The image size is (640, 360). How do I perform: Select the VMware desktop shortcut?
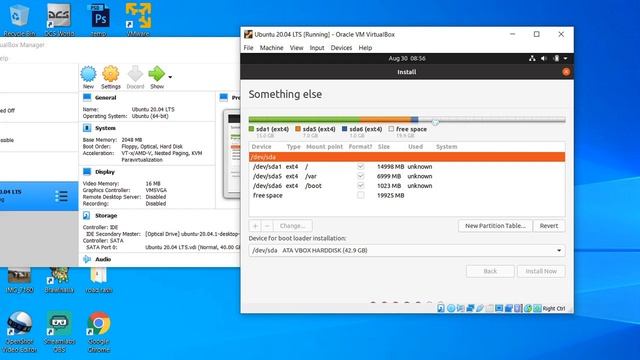click(x=138, y=19)
